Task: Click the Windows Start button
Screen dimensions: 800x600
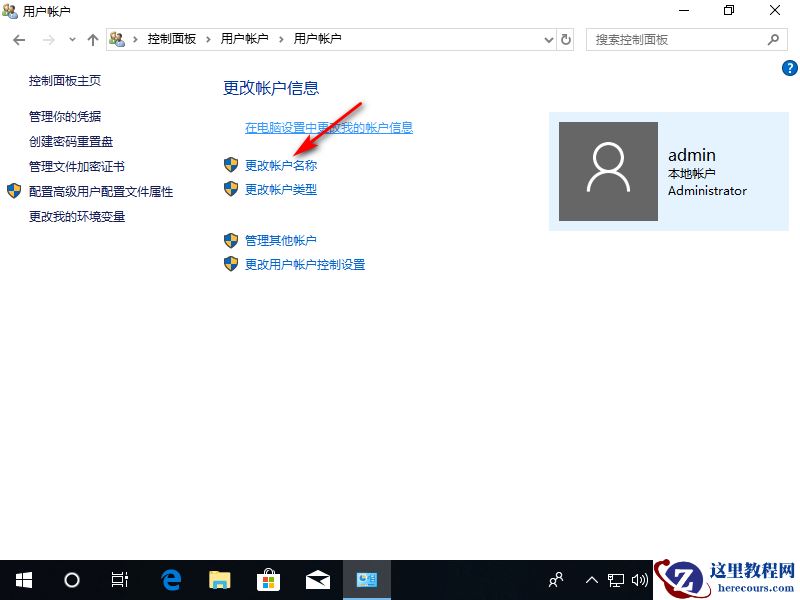Action: tap(23, 579)
